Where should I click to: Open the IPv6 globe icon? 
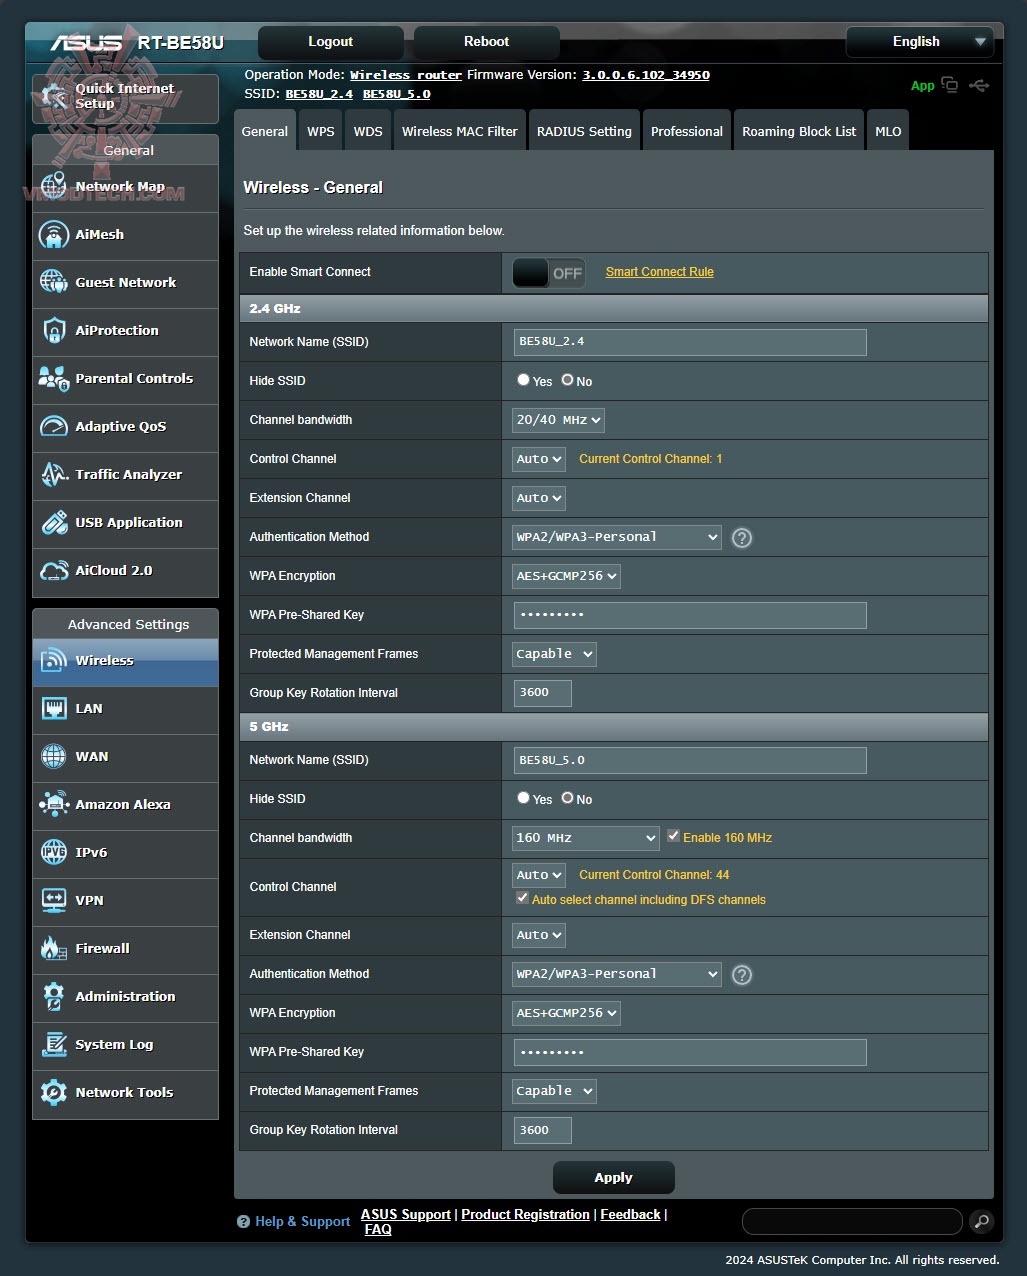pyautogui.click(x=54, y=853)
